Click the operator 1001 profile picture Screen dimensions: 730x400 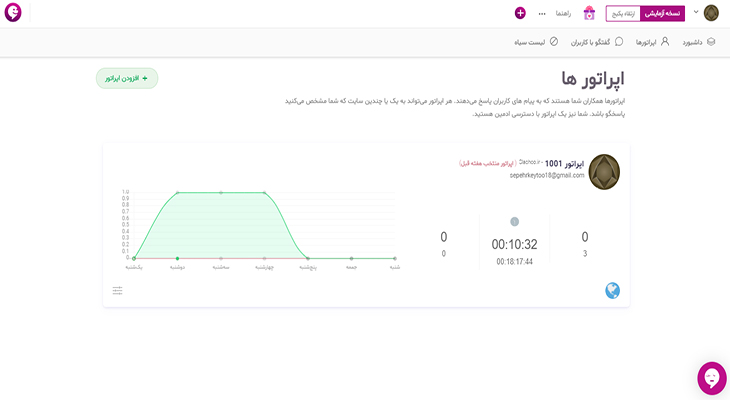(604, 171)
